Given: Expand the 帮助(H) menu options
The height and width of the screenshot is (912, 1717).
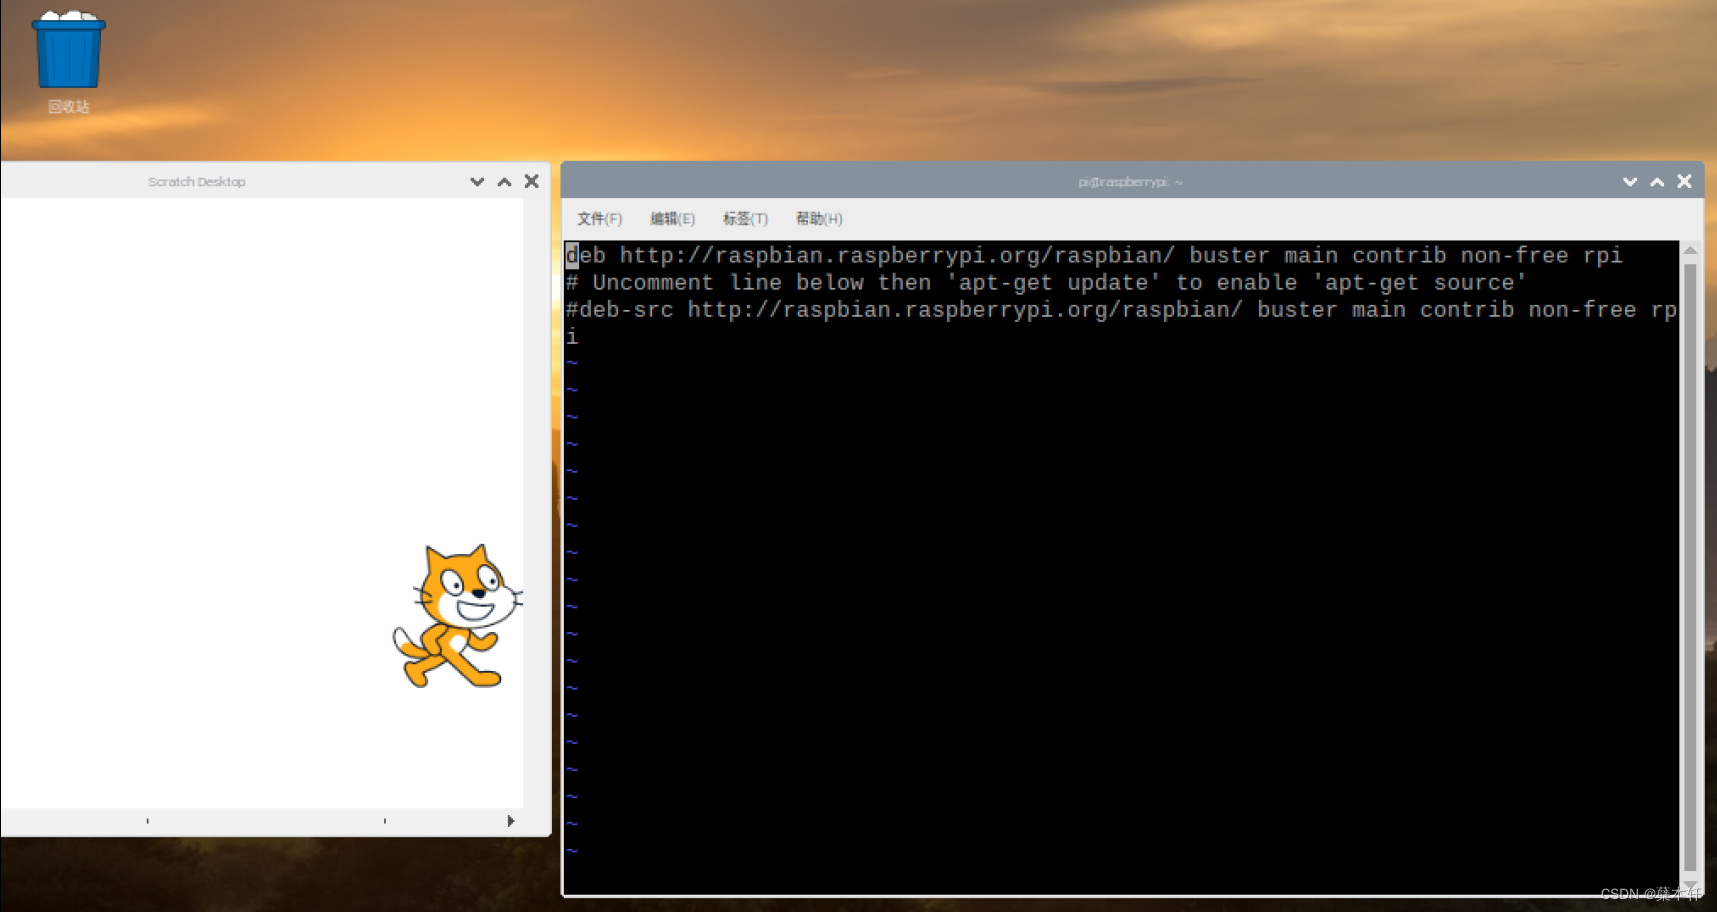Looking at the screenshot, I should coord(818,218).
